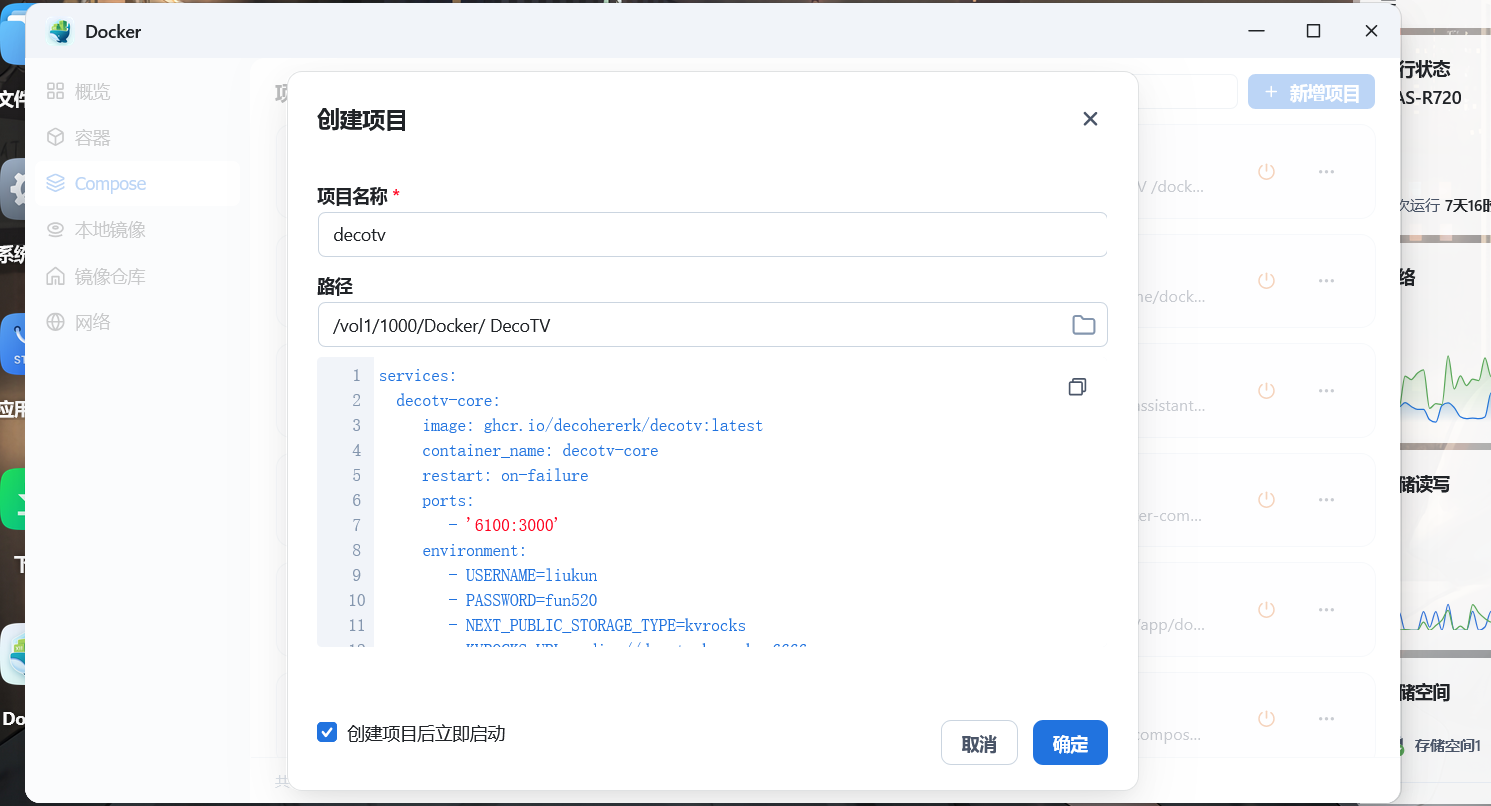Expand the second project's three-dot more options

tap(1326, 281)
